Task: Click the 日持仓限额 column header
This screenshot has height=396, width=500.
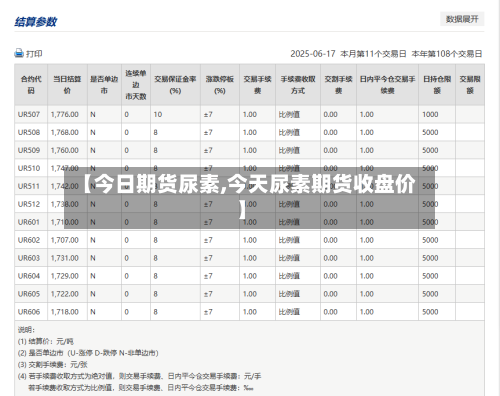Action: pos(437,85)
